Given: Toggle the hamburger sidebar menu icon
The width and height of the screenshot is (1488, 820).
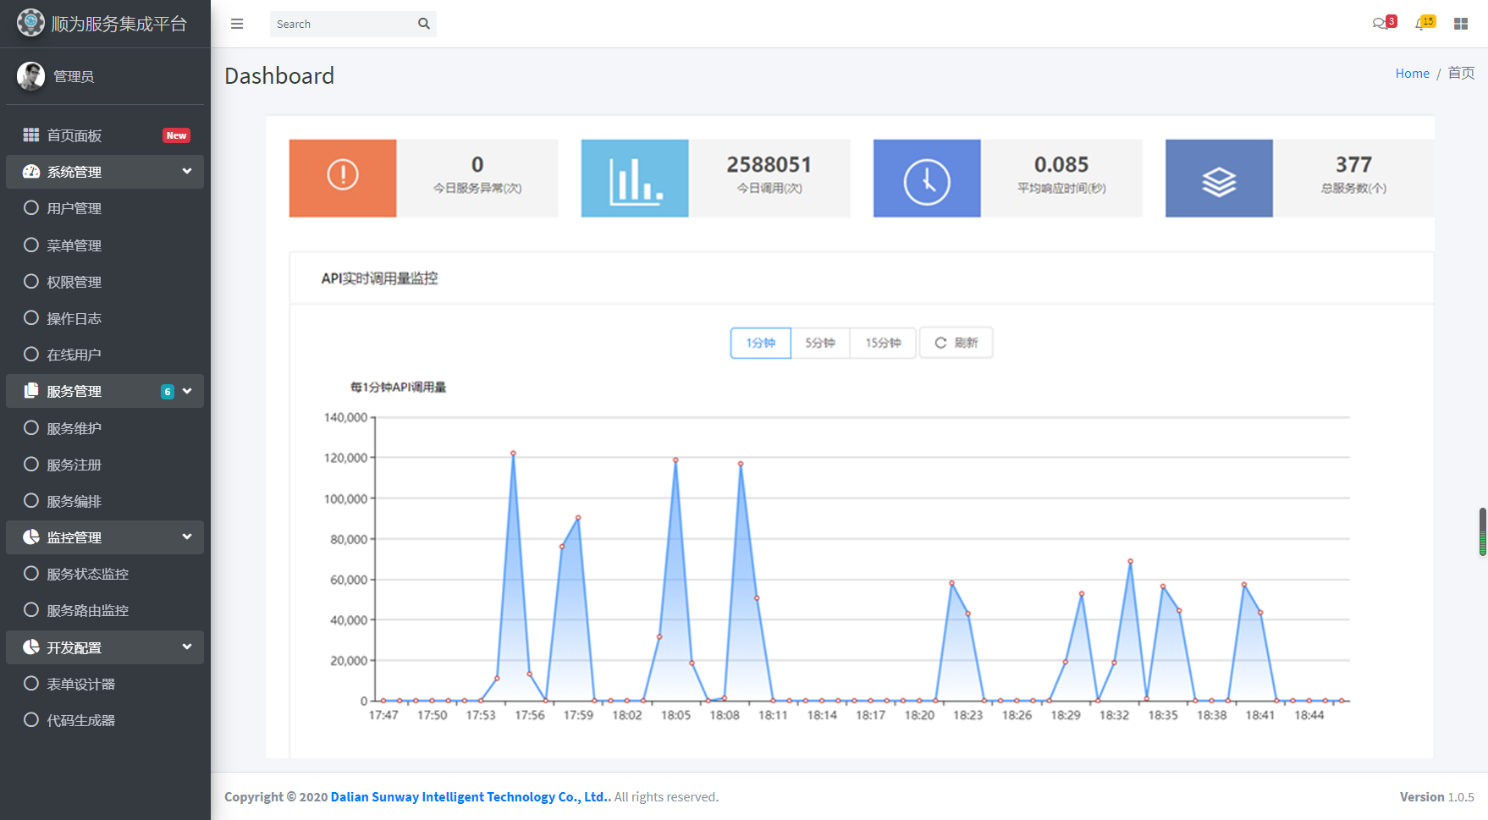Looking at the screenshot, I should click(237, 24).
